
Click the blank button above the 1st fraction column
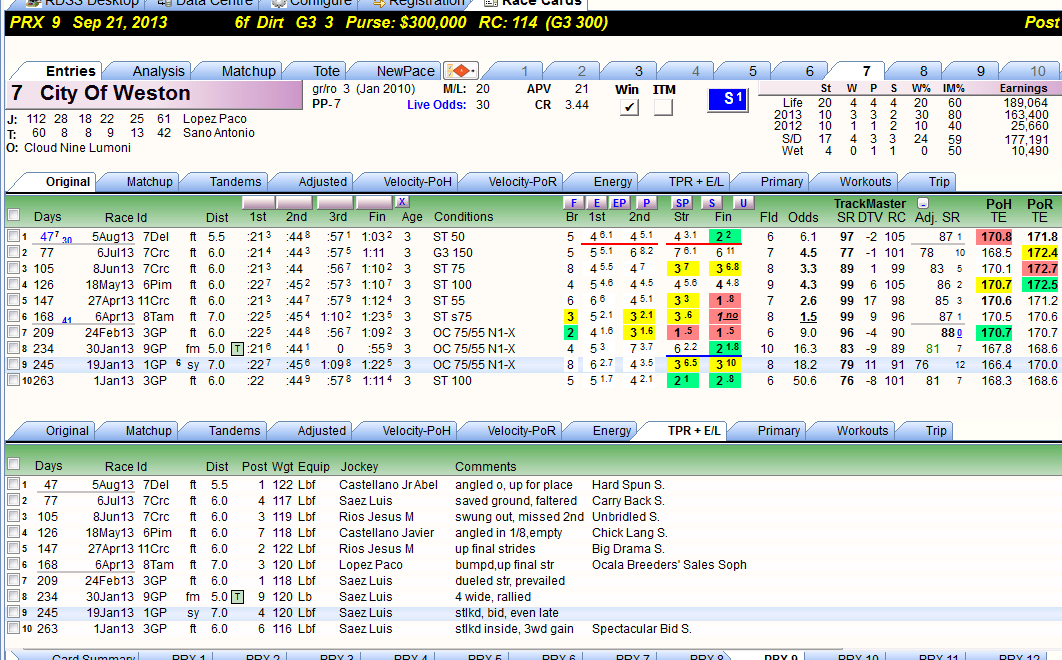coord(259,202)
